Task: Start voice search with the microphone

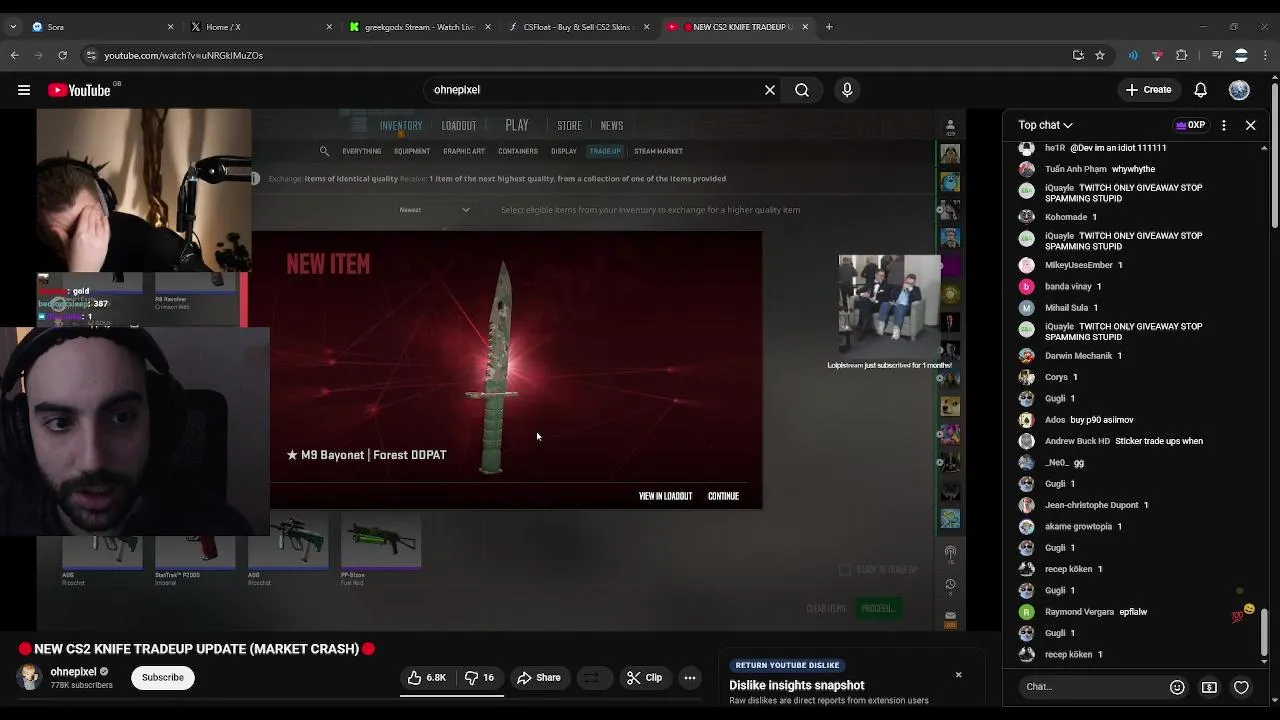Action: tap(847, 90)
